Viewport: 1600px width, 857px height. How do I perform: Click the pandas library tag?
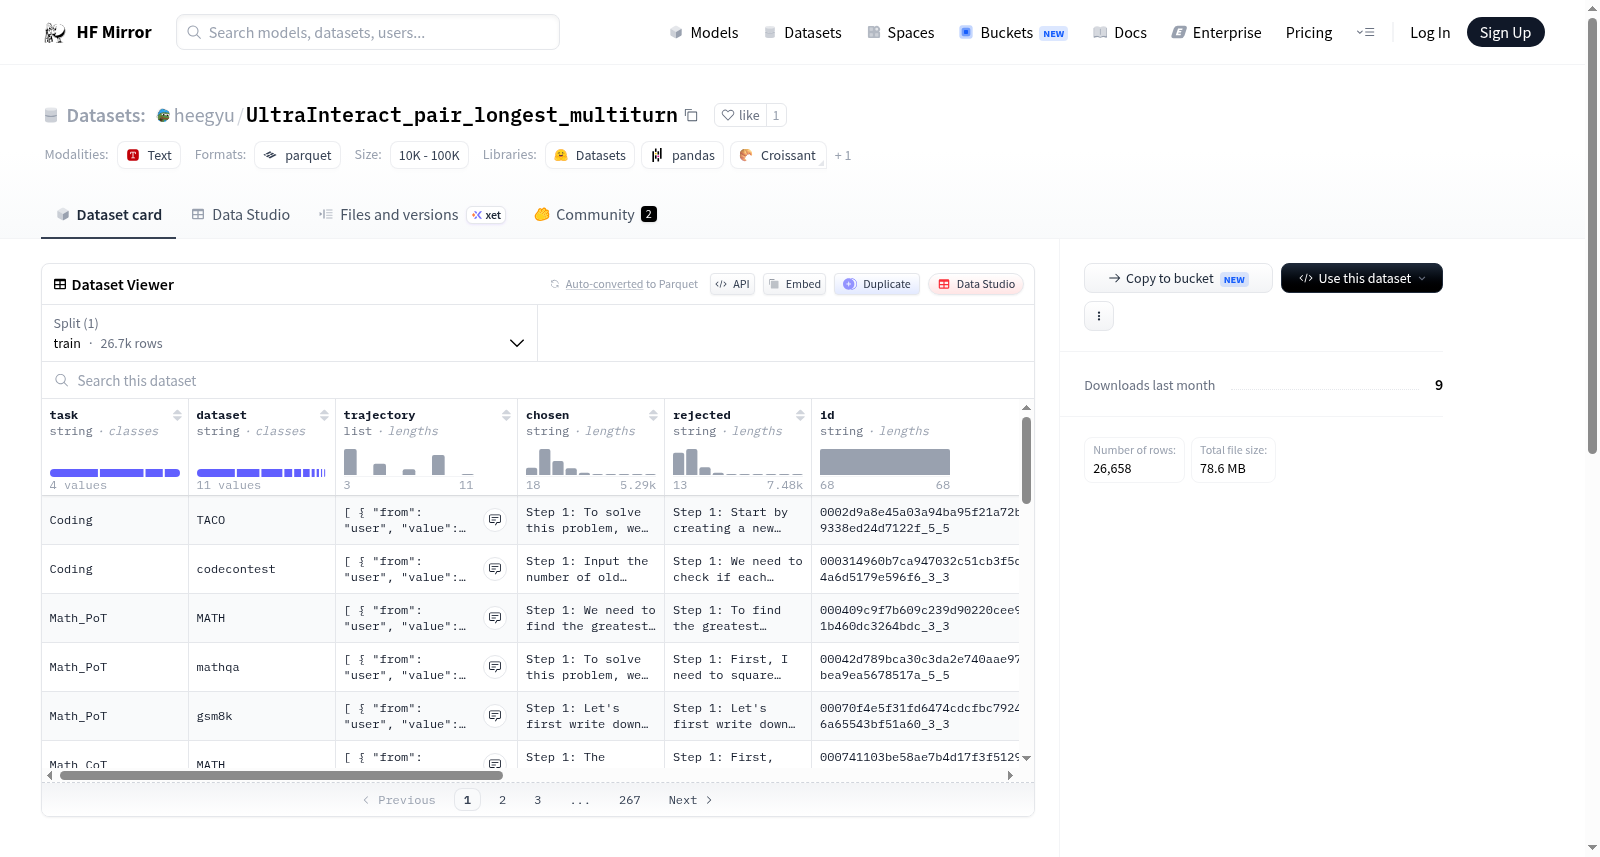point(682,155)
